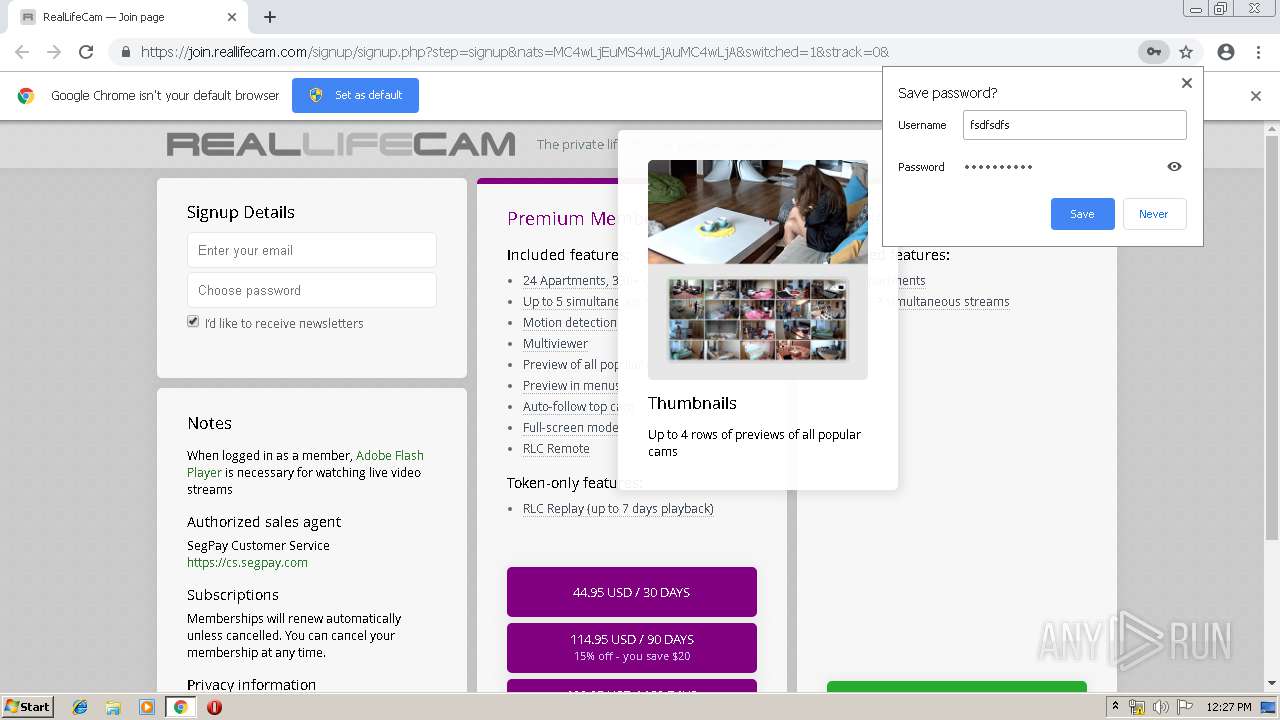Close the RealLifeCam tab
The width and height of the screenshot is (1280, 720).
click(x=232, y=17)
